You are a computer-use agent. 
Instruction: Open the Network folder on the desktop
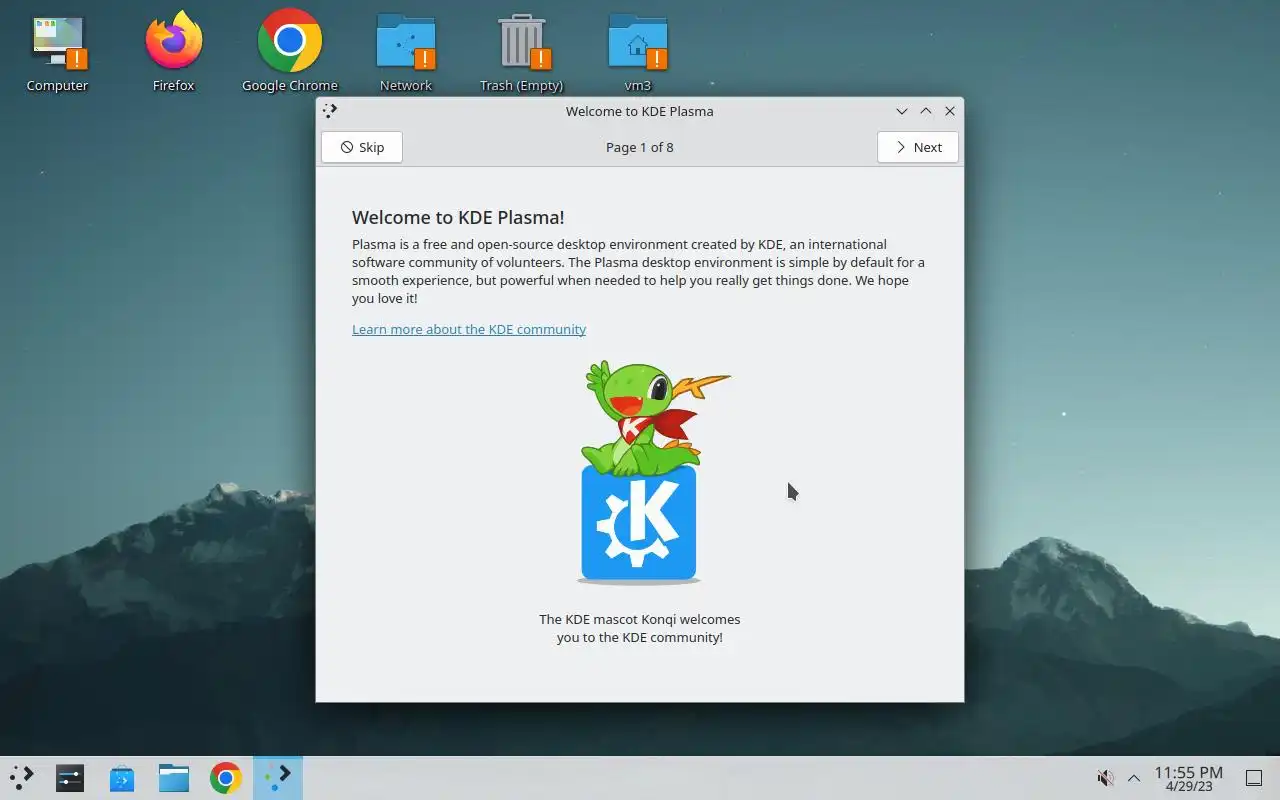click(x=406, y=54)
